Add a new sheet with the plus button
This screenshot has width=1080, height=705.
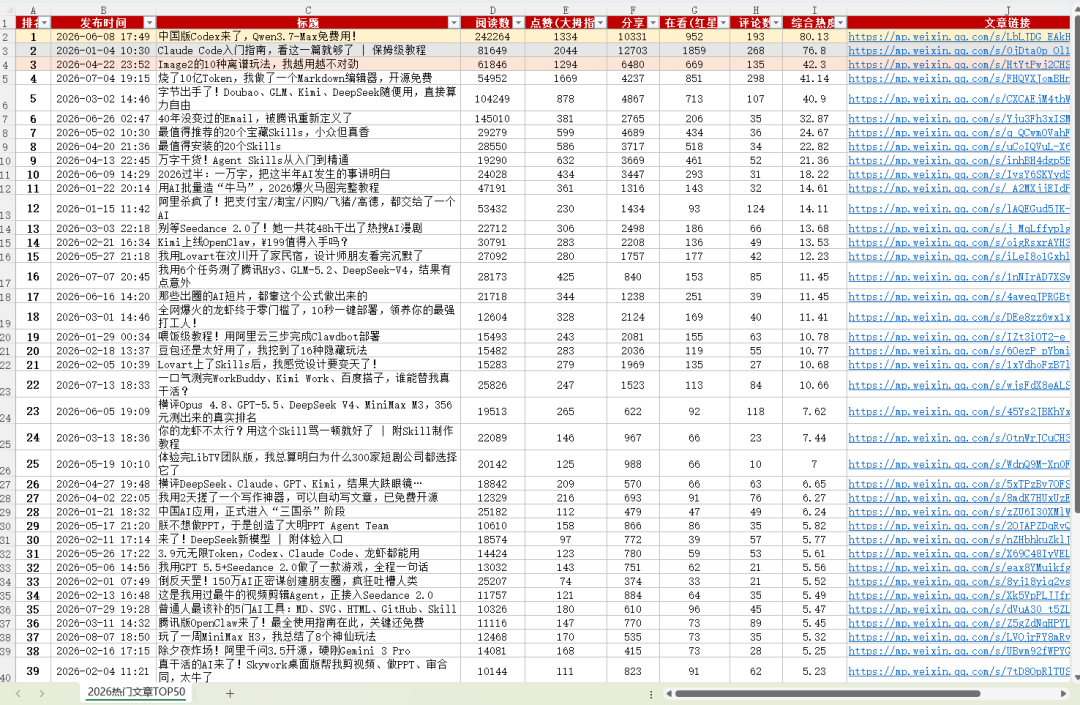[230, 693]
